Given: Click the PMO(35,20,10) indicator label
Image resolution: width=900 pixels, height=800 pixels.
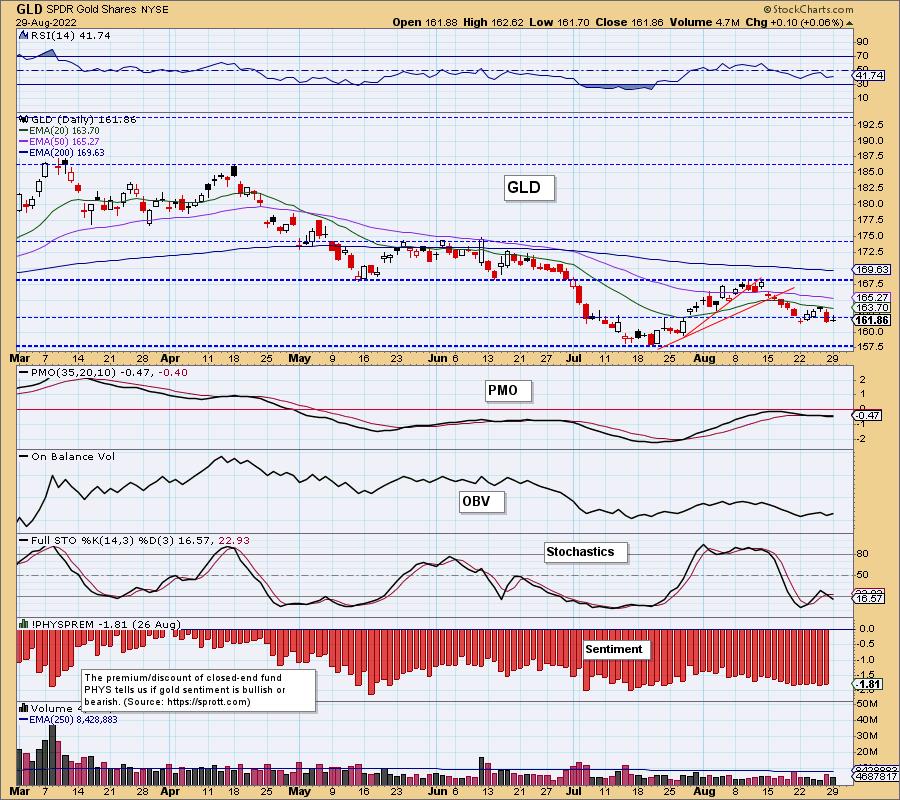Looking at the screenshot, I should click(x=109, y=372).
